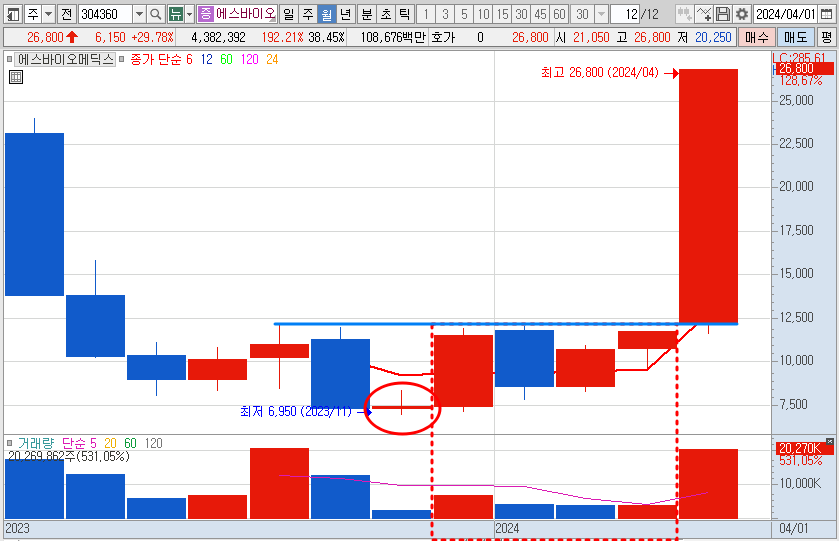Click the red 26,800 price axis tag
The height and width of the screenshot is (541, 839).
804,68
